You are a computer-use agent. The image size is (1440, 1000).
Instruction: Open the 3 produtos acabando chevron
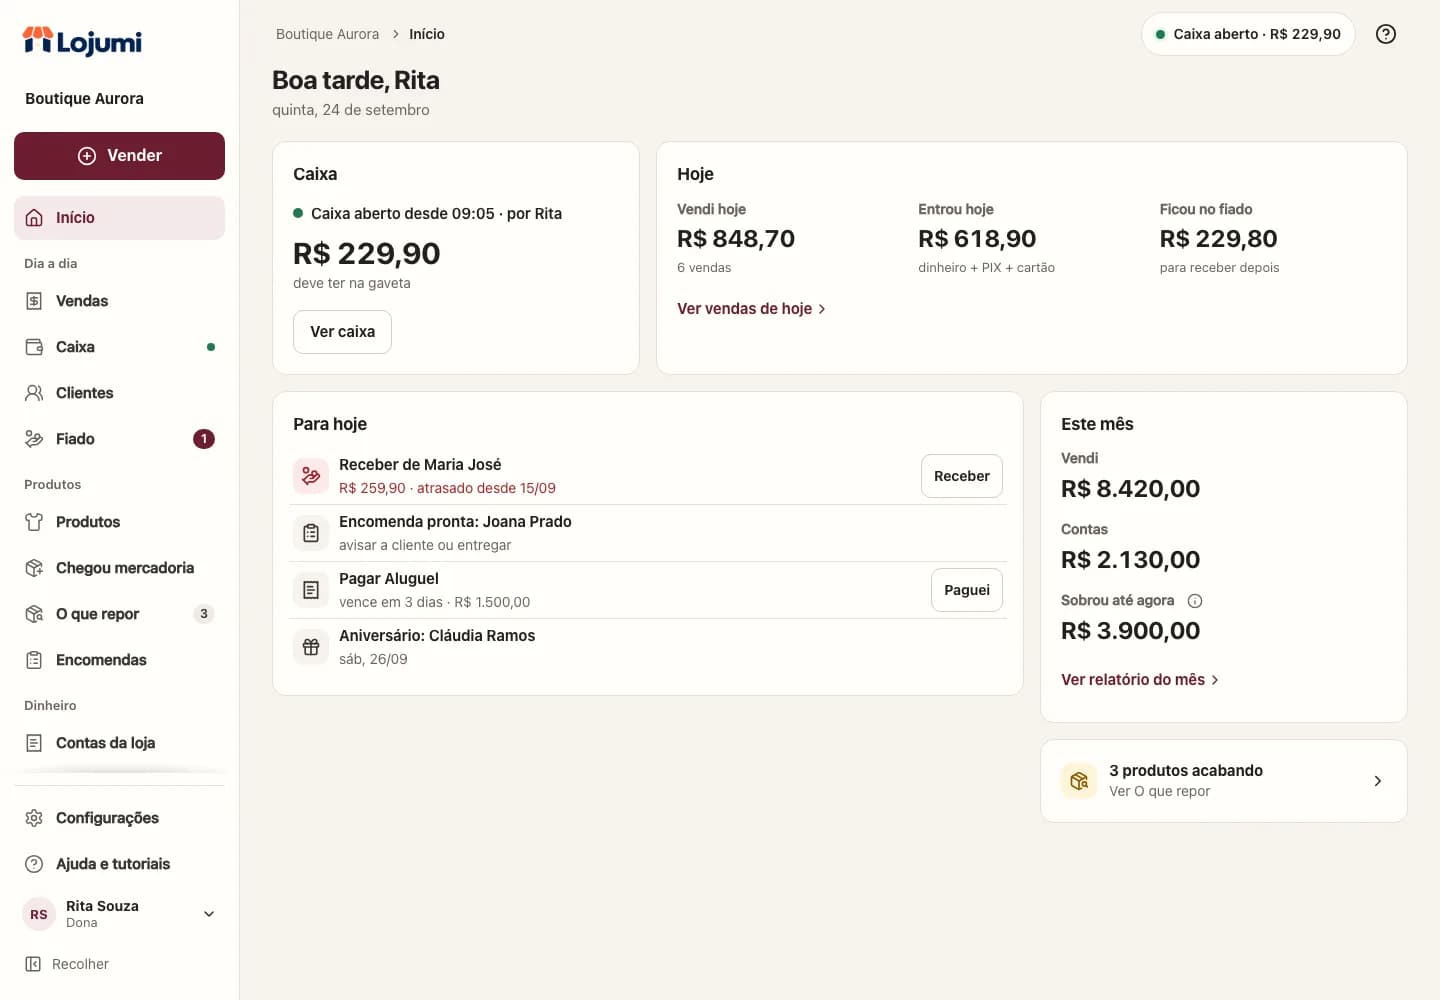coord(1378,781)
